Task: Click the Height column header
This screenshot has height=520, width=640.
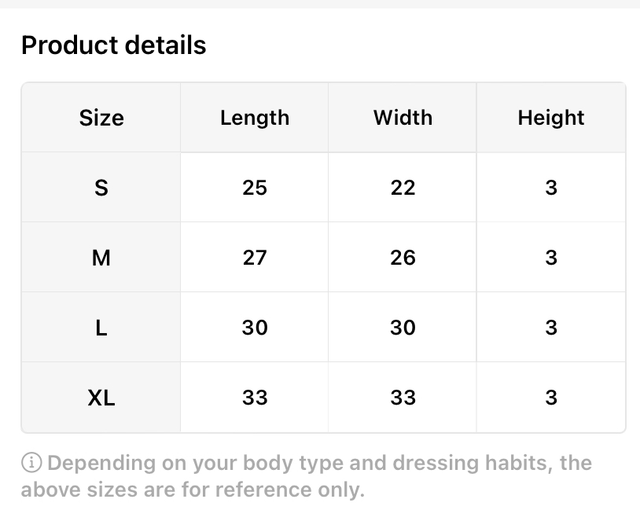Action: 551,118
